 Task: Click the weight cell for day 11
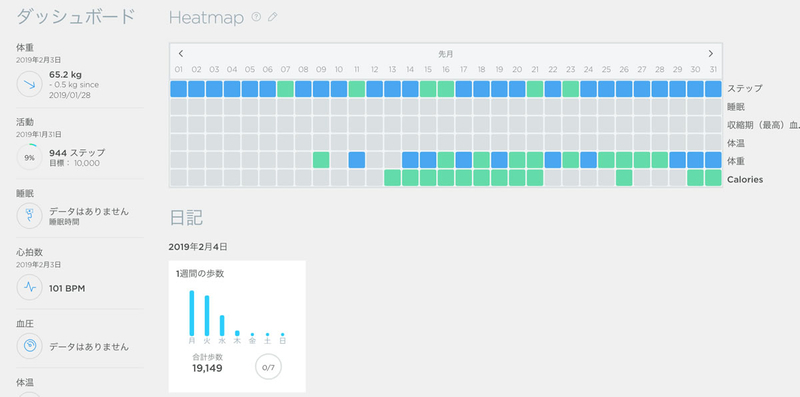coord(357,160)
